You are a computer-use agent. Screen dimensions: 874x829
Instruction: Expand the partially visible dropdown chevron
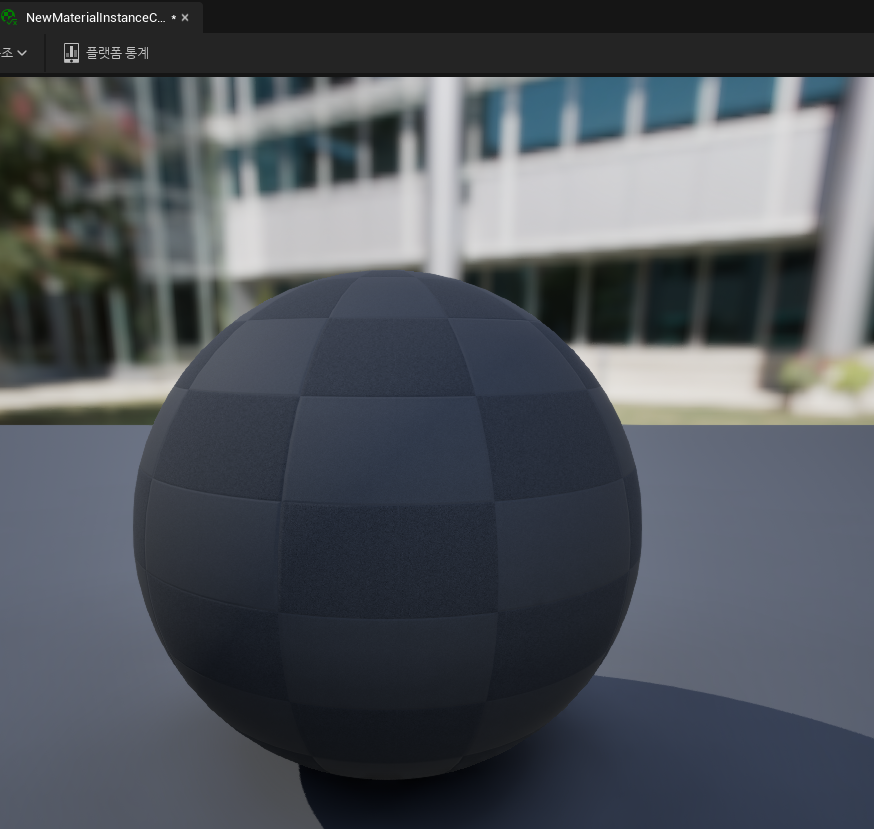[x=22, y=53]
